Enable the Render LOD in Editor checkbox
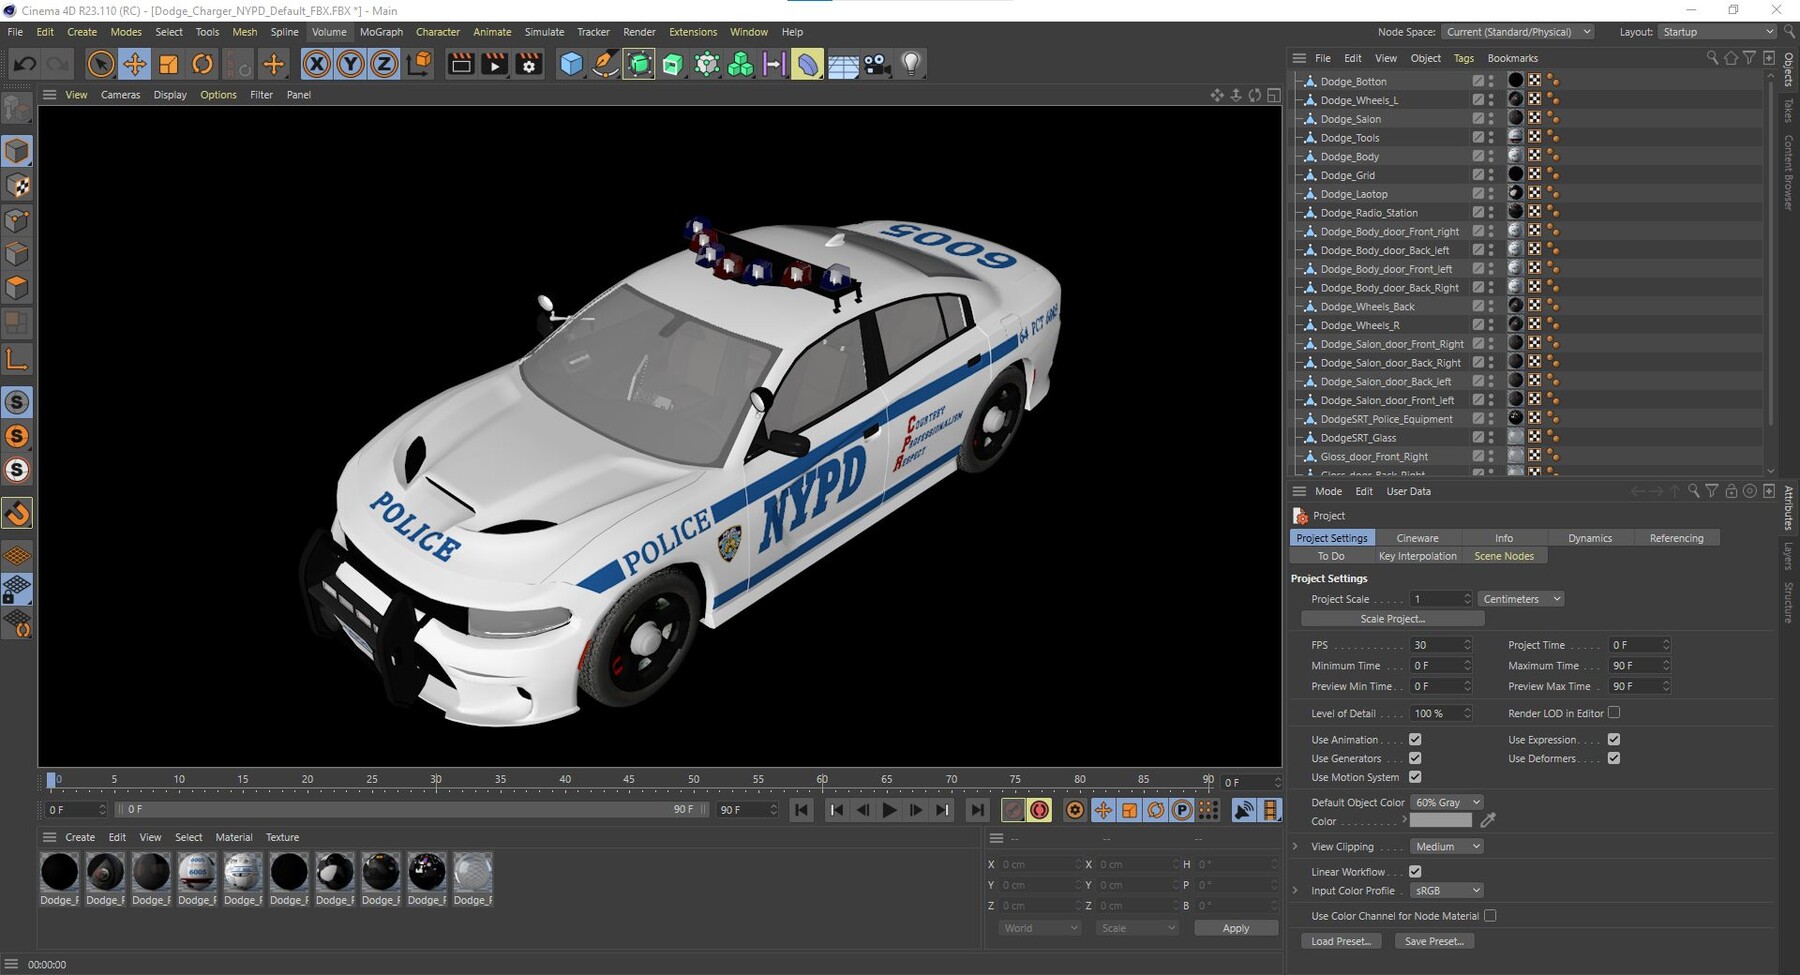Image resolution: width=1800 pixels, height=975 pixels. (1614, 712)
